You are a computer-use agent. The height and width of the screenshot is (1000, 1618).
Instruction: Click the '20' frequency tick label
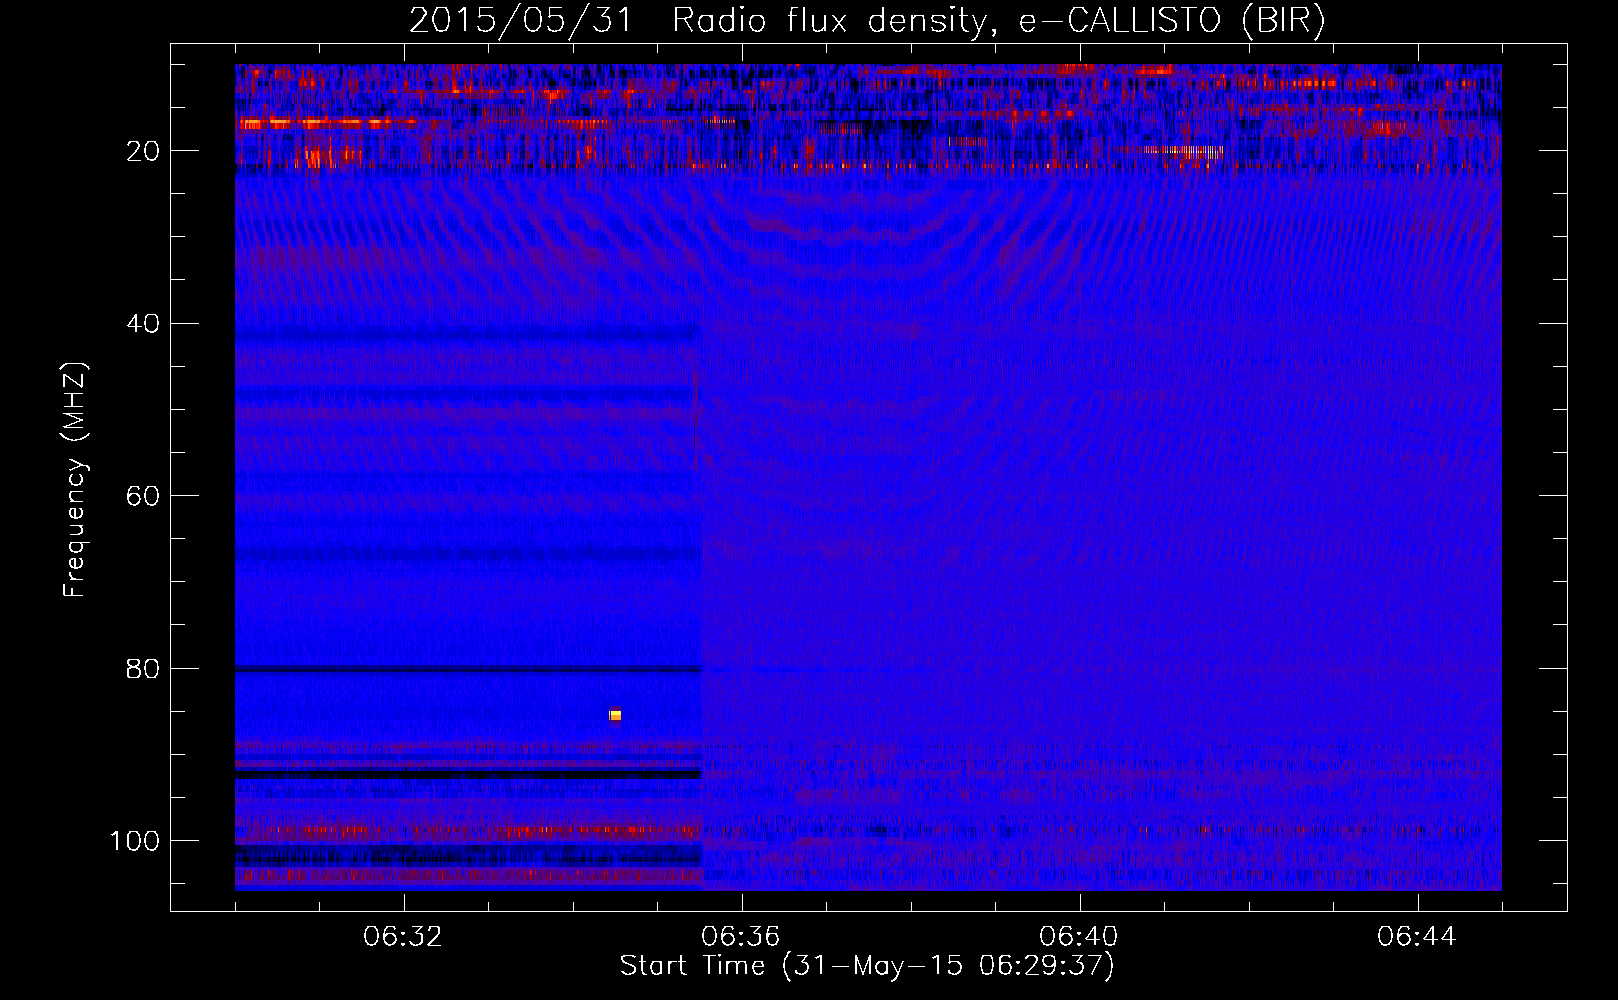click(x=143, y=151)
